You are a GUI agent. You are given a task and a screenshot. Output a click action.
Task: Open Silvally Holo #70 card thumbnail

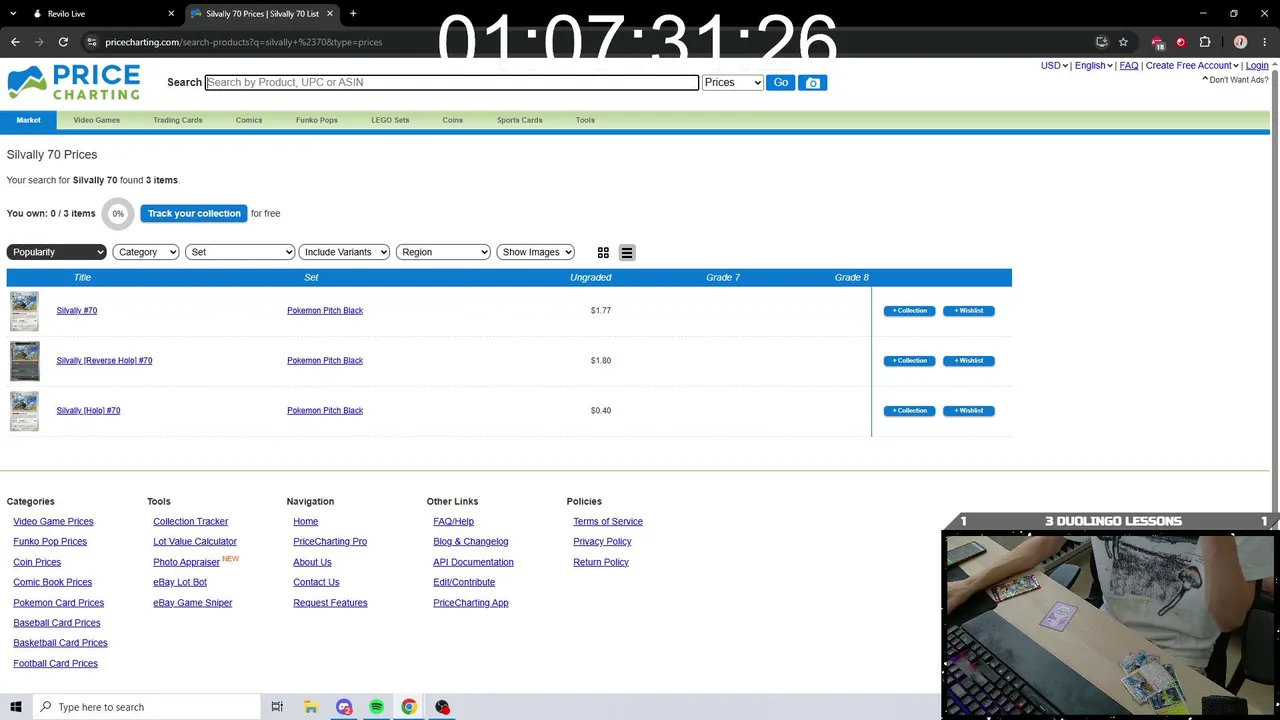pos(24,411)
